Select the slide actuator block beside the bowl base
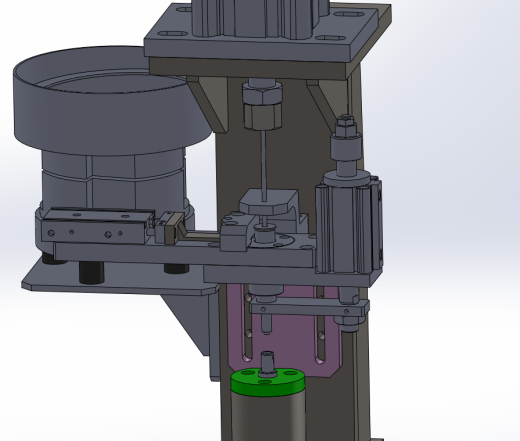Image resolution: width=520 pixels, height=441 pixels. pyautogui.click(x=97, y=227)
